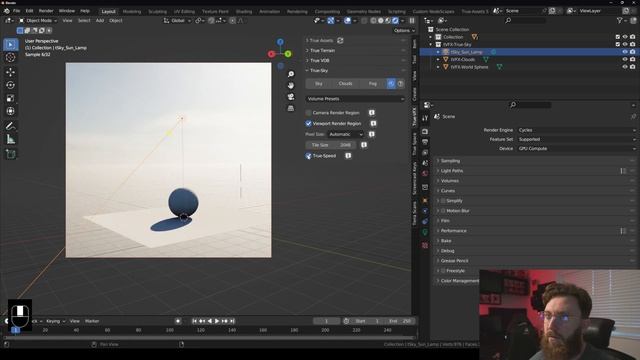Open the Output properties tab icon
The height and width of the screenshot is (360, 640).
(x=425, y=142)
